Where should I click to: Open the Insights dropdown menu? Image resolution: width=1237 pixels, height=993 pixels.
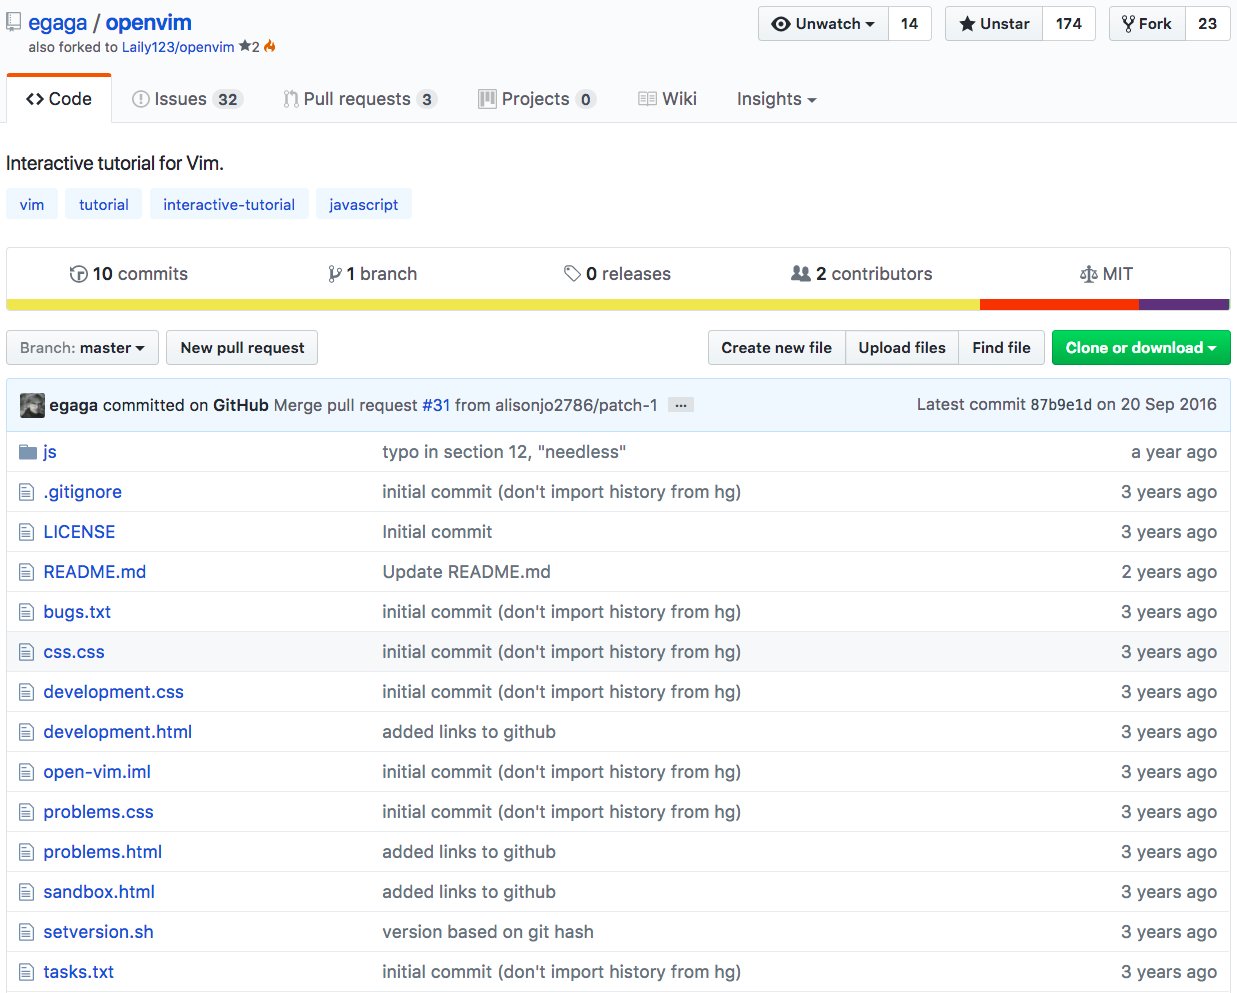coord(777,99)
